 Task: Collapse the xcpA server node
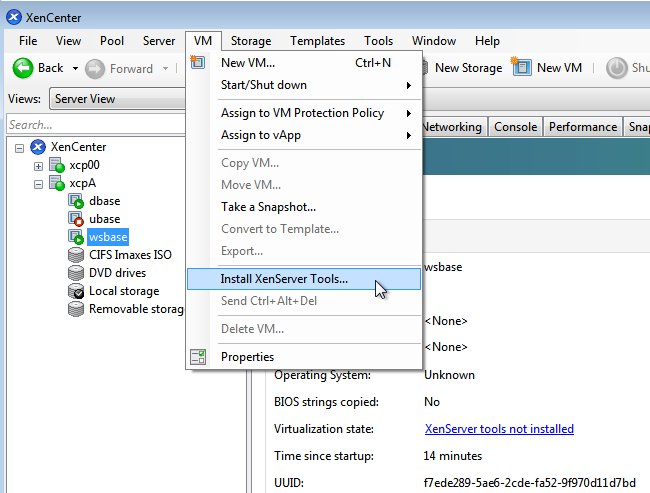pyautogui.click(x=38, y=185)
